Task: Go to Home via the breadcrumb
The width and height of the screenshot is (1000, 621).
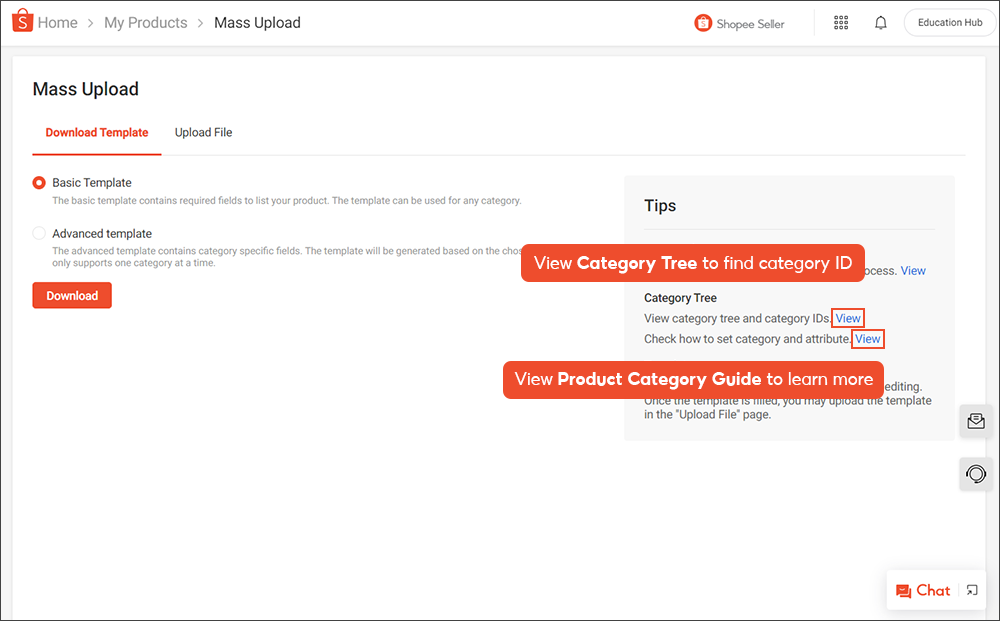Action: (57, 22)
